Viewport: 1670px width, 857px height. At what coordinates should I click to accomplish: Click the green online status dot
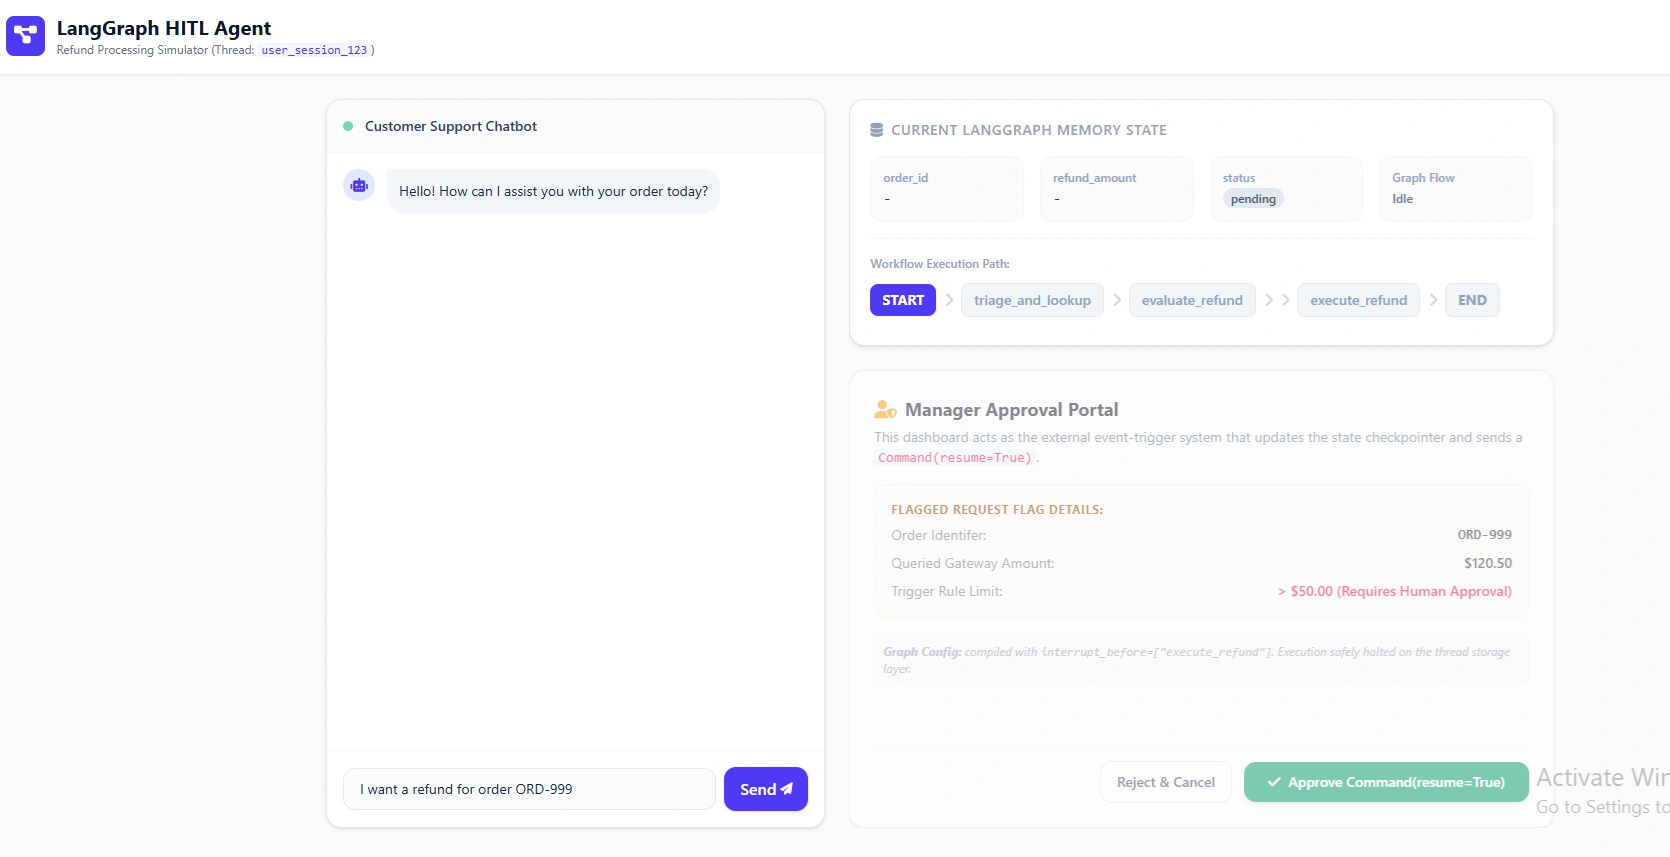point(348,126)
